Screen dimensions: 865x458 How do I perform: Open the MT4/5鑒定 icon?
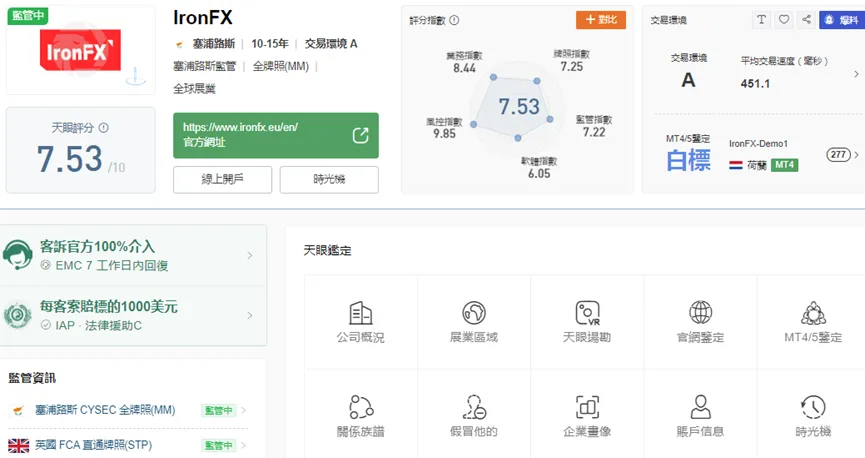(813, 313)
